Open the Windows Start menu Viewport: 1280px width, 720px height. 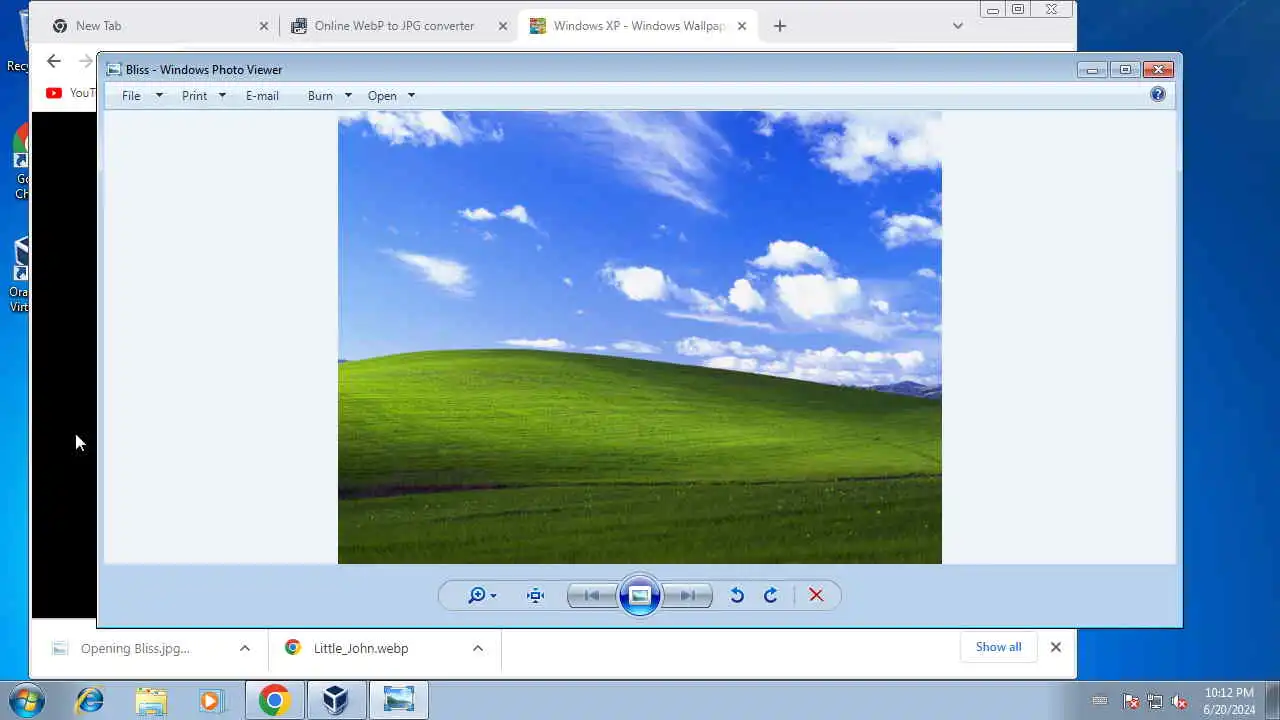point(27,700)
